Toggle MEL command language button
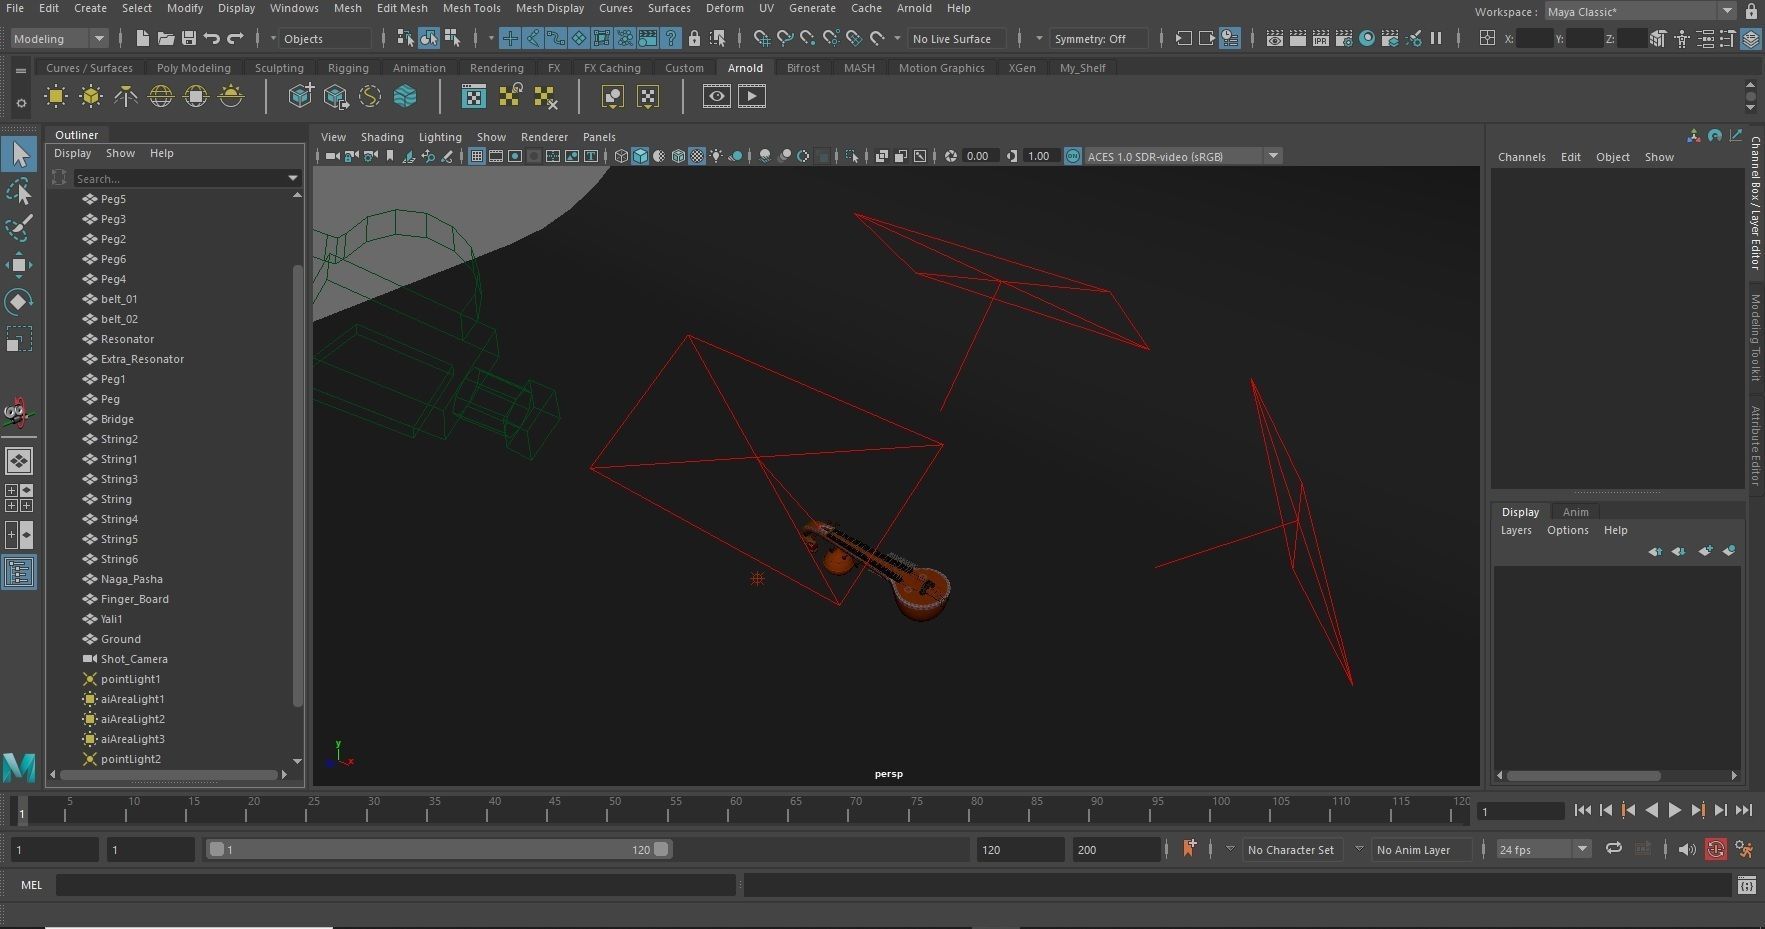Image resolution: width=1765 pixels, height=929 pixels. click(x=31, y=885)
